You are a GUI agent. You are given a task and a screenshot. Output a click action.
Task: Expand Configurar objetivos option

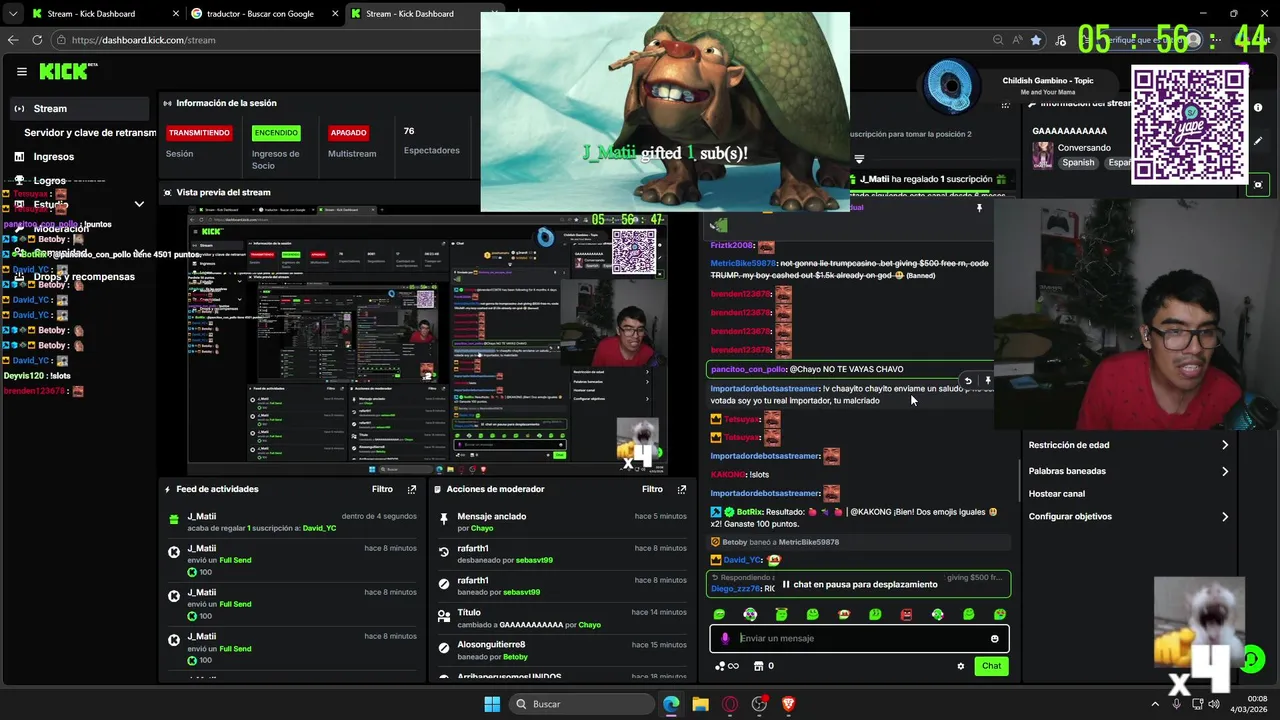(1129, 517)
